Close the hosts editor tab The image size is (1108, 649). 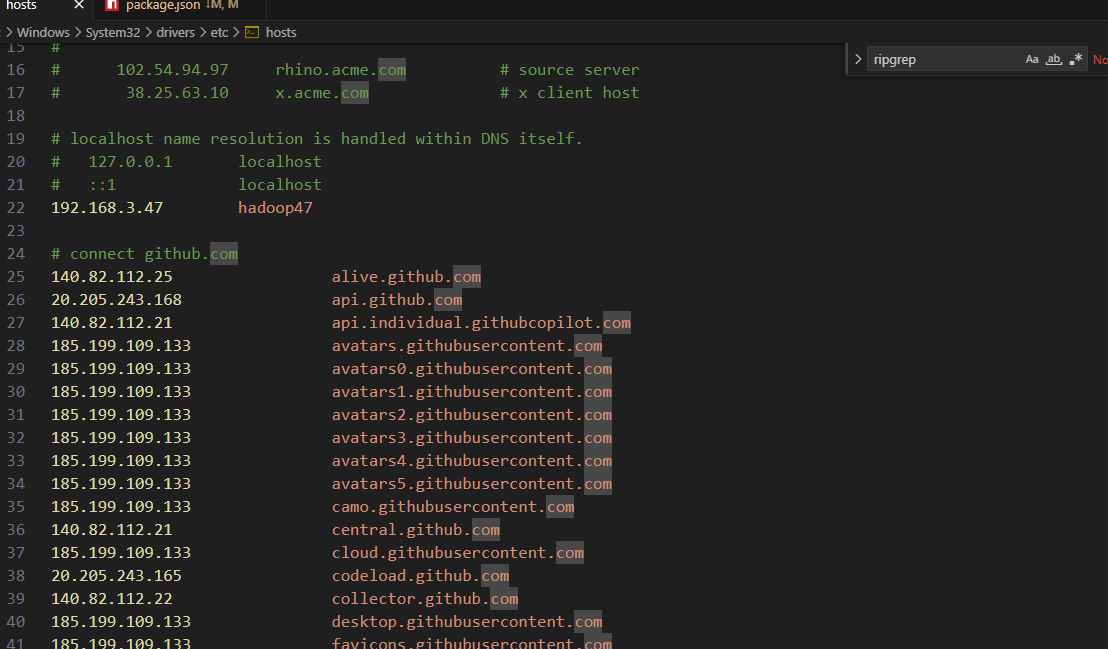click(78, 5)
